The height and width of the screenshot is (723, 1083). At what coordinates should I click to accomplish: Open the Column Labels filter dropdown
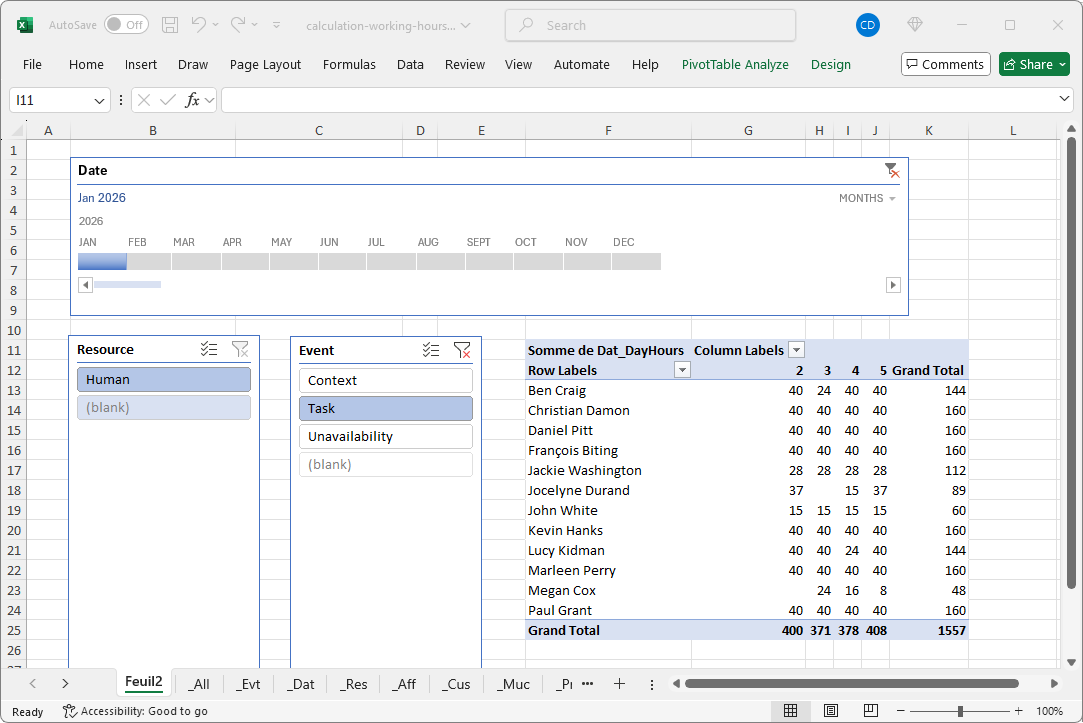[x=797, y=350]
